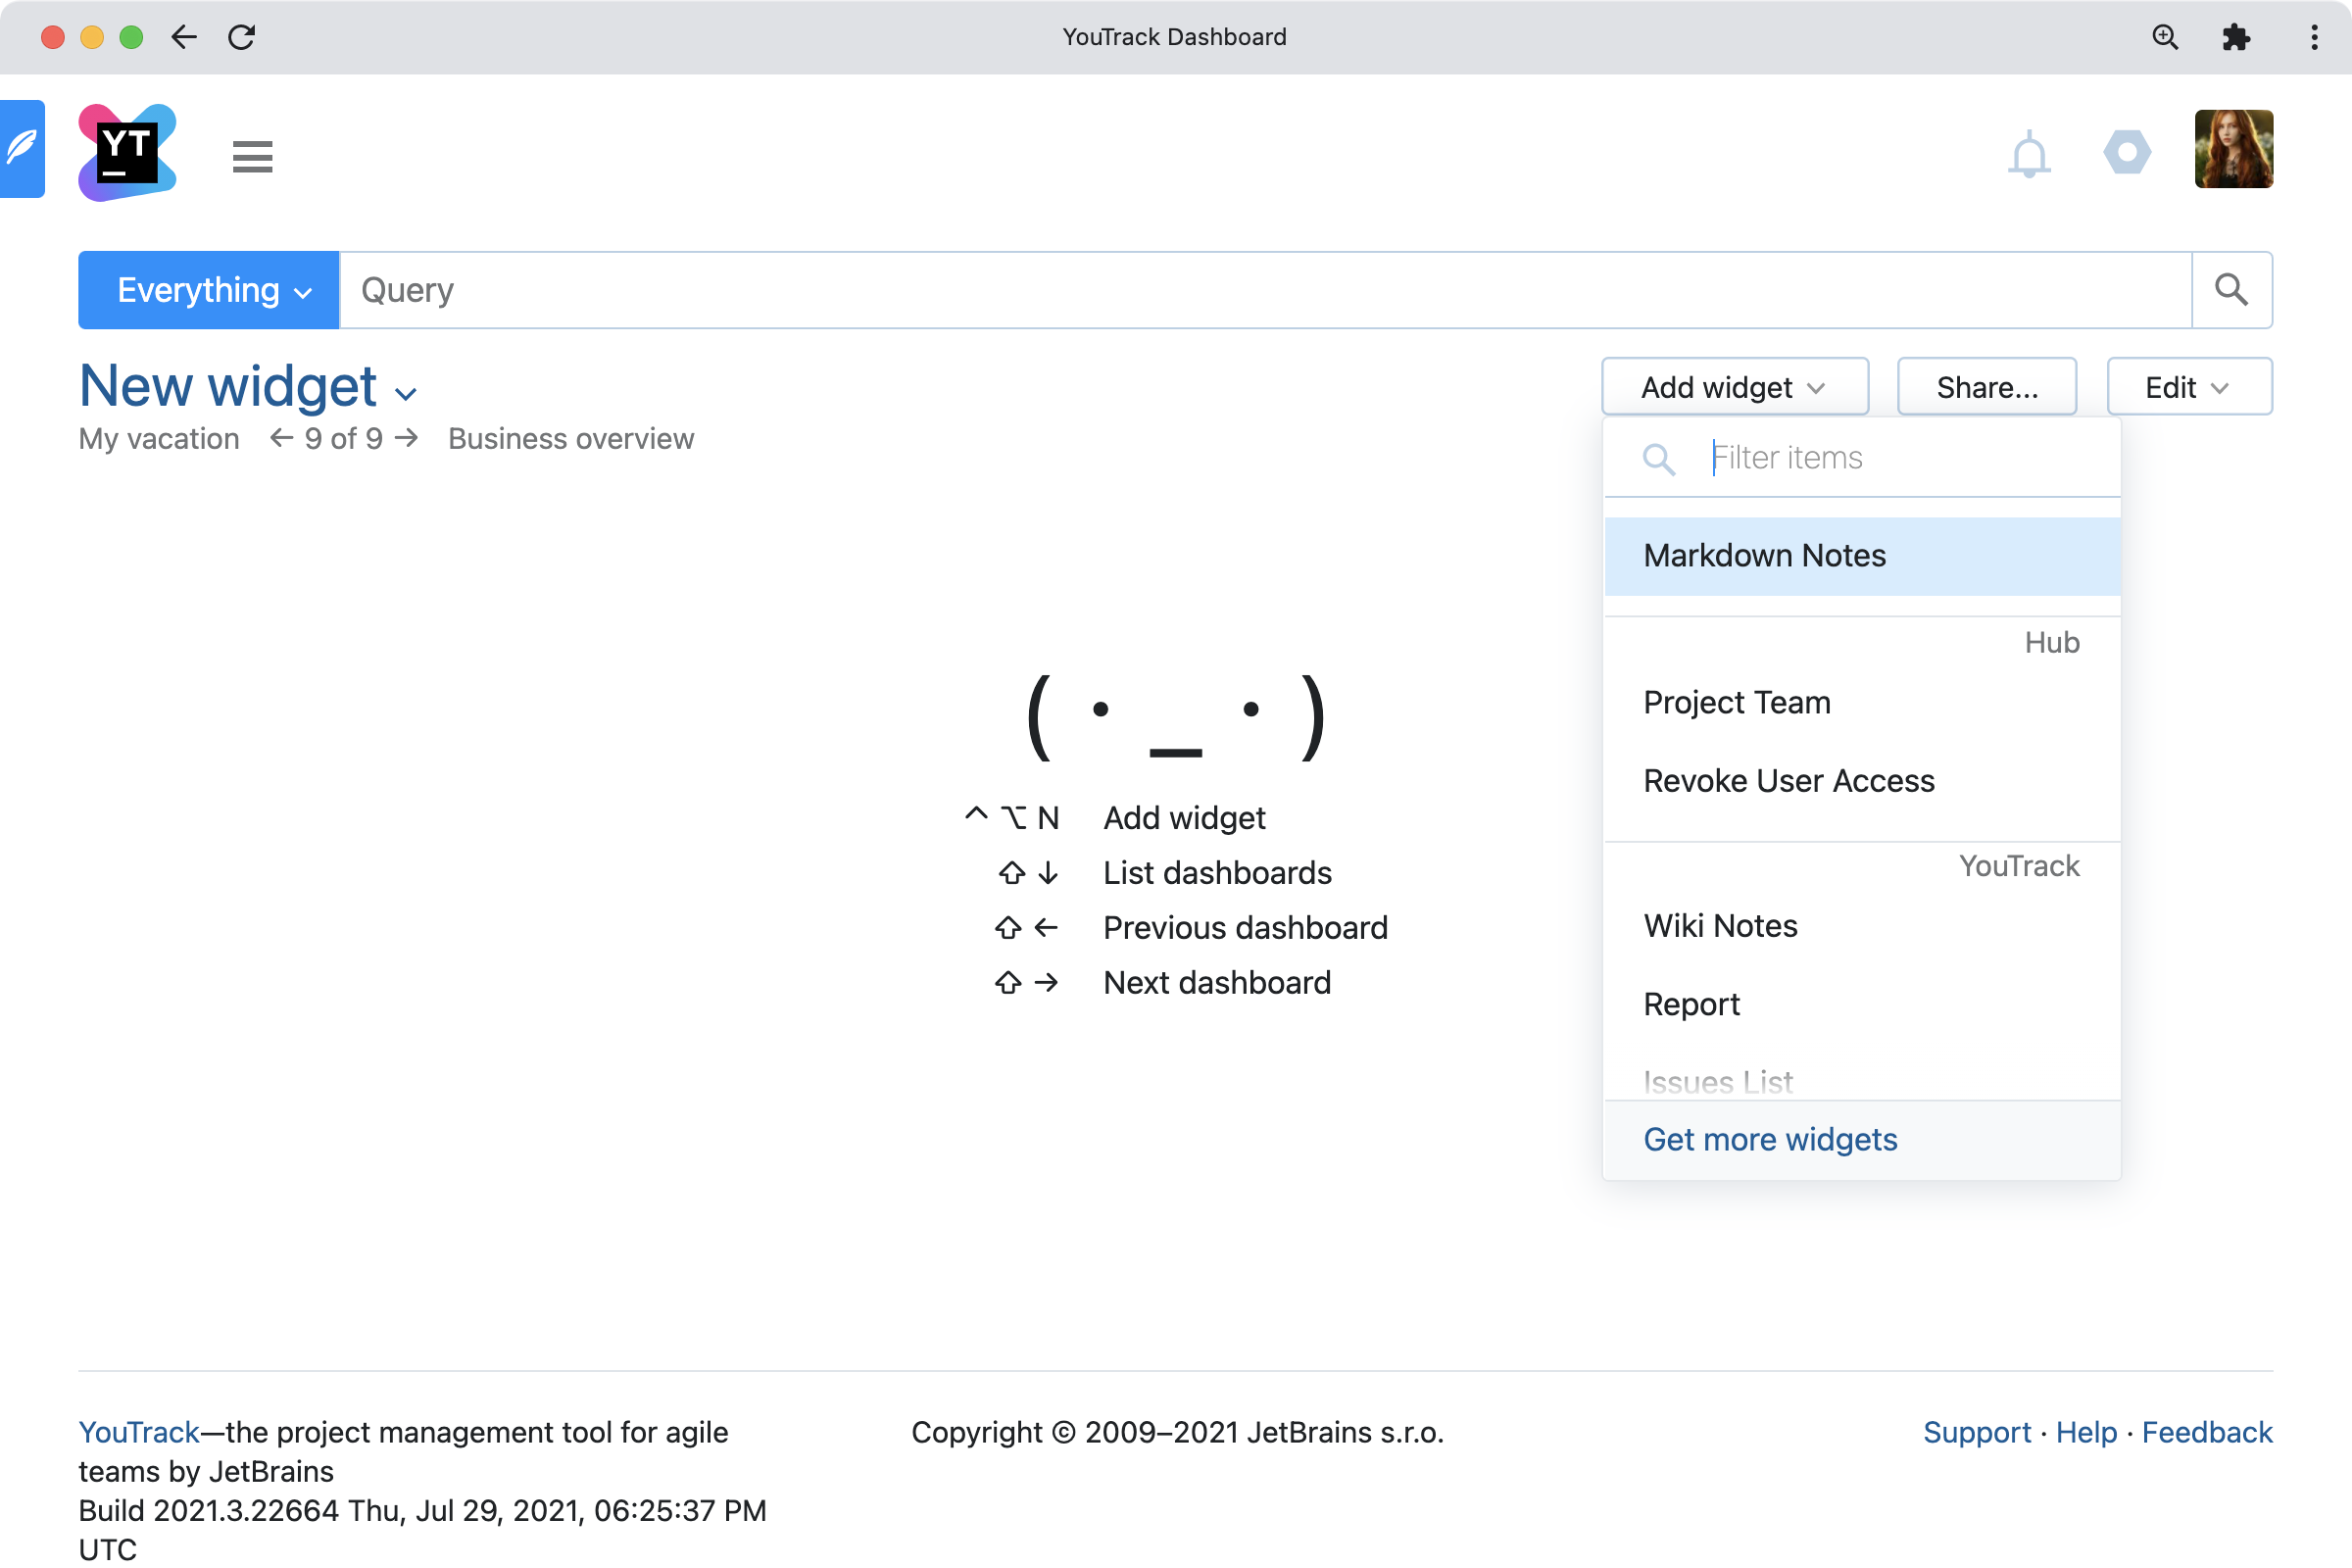2352x1568 pixels.
Task: Open the browser extensions puzzle icon
Action: pyautogui.click(x=2236, y=37)
